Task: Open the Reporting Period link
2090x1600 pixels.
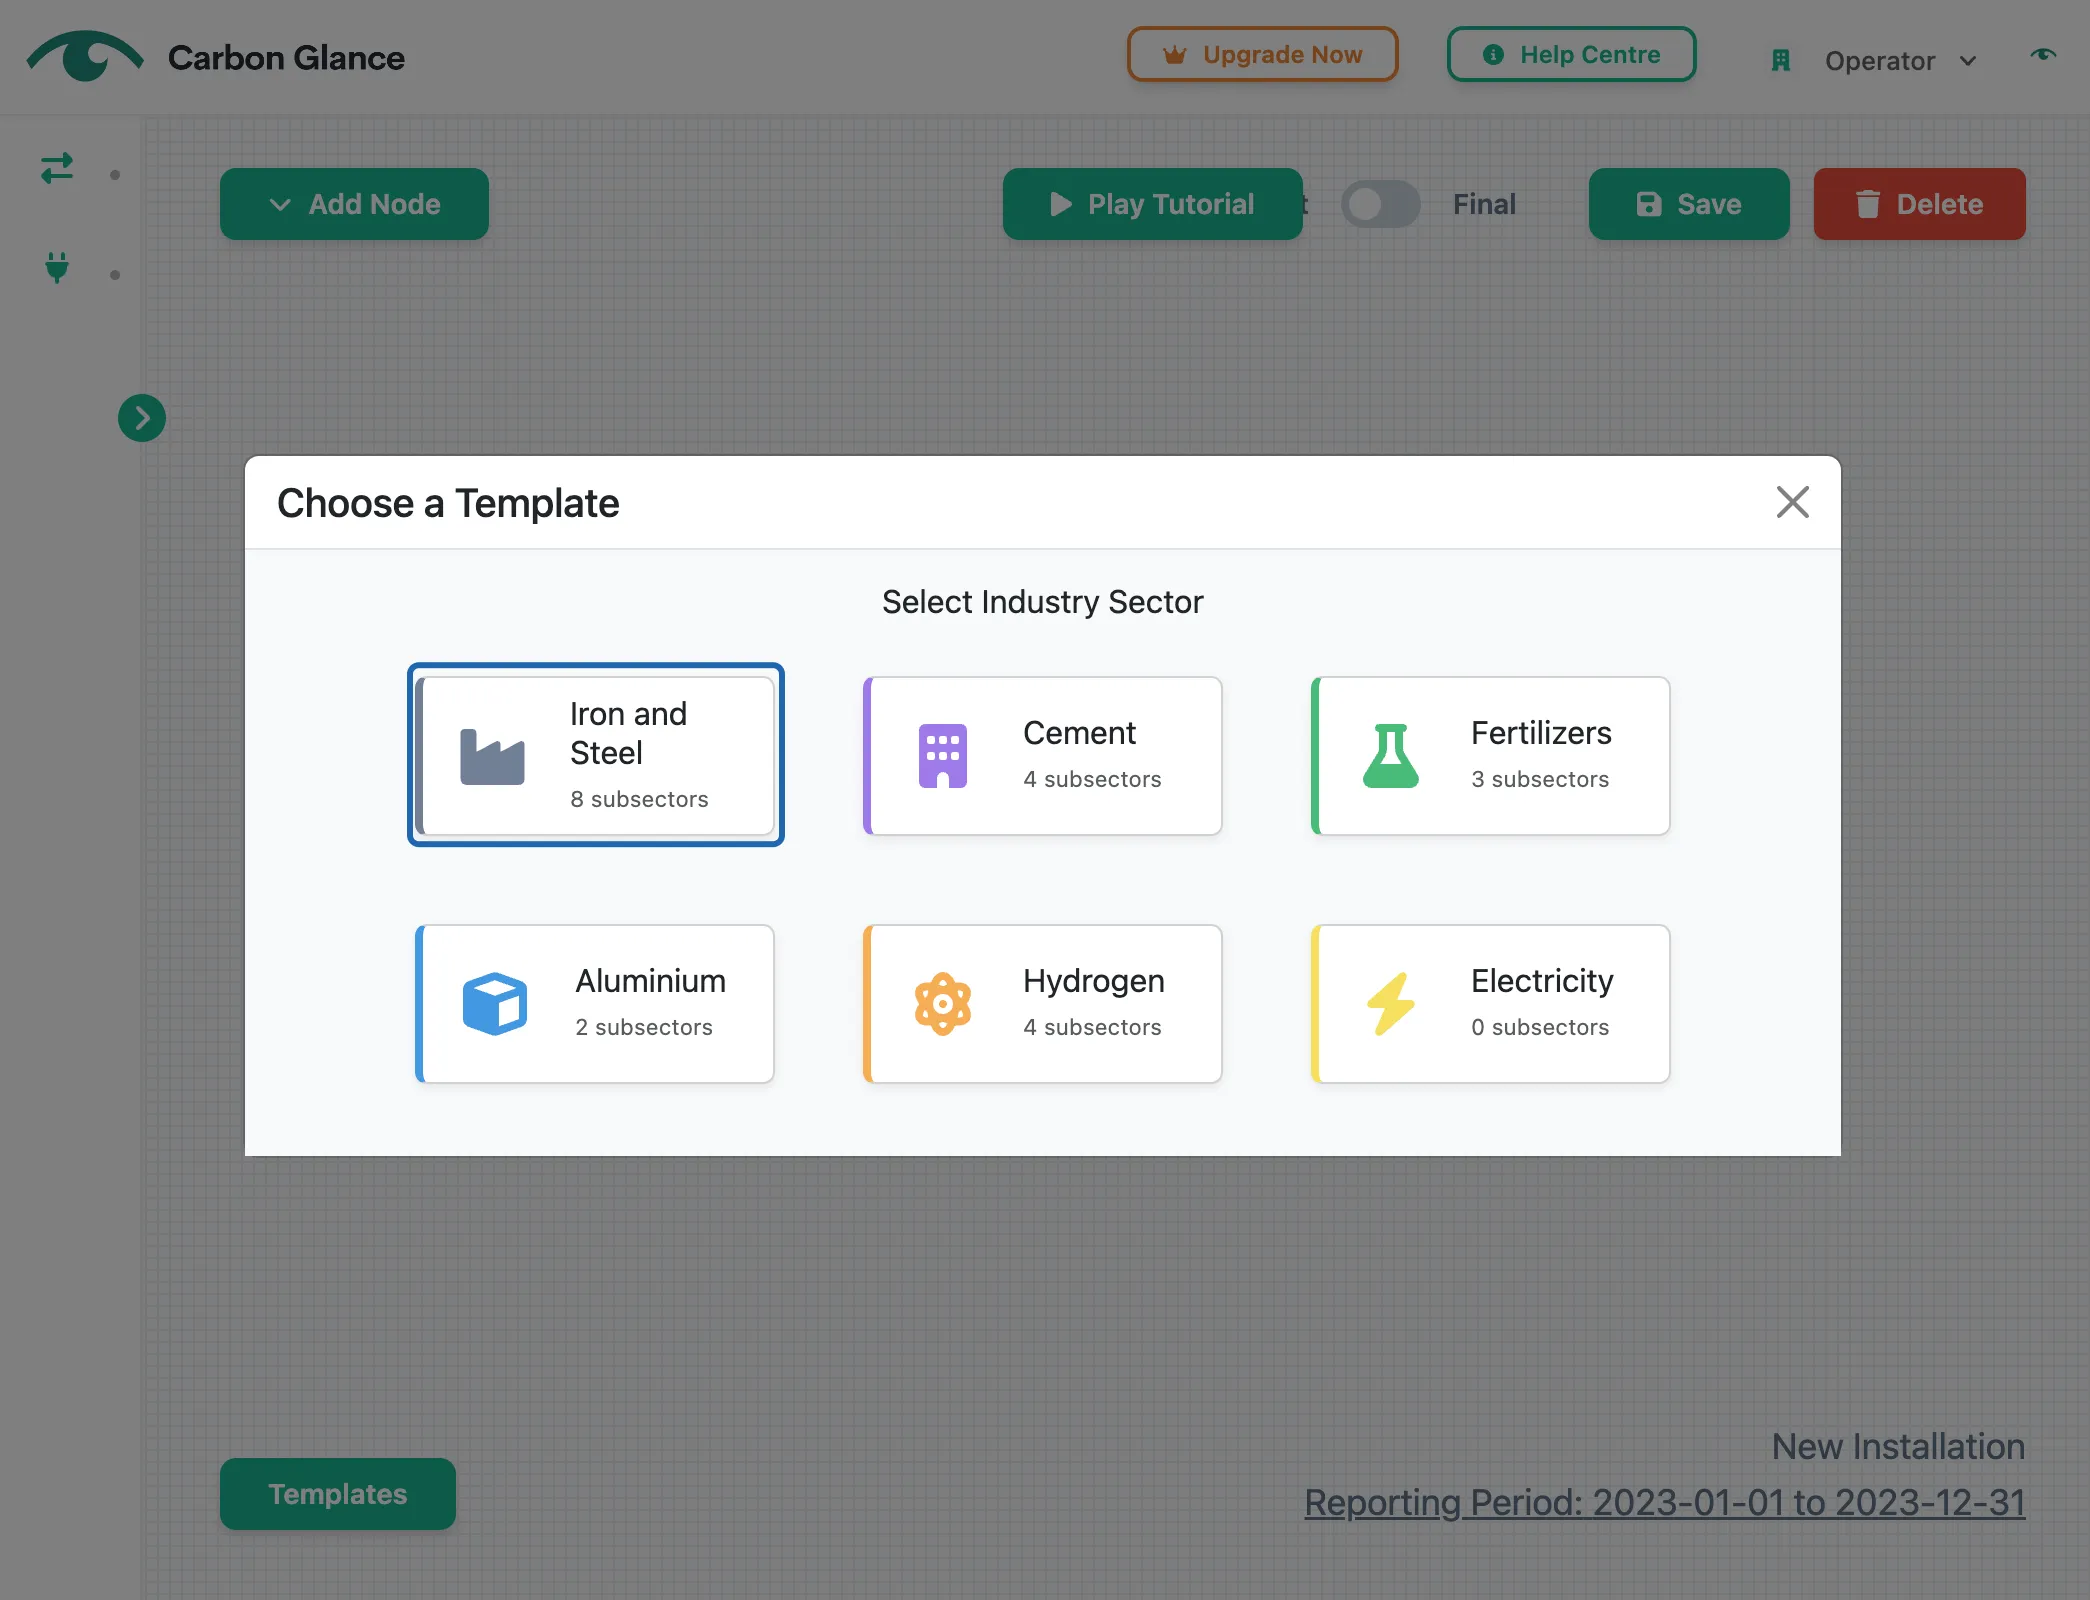Action: 1665,1503
